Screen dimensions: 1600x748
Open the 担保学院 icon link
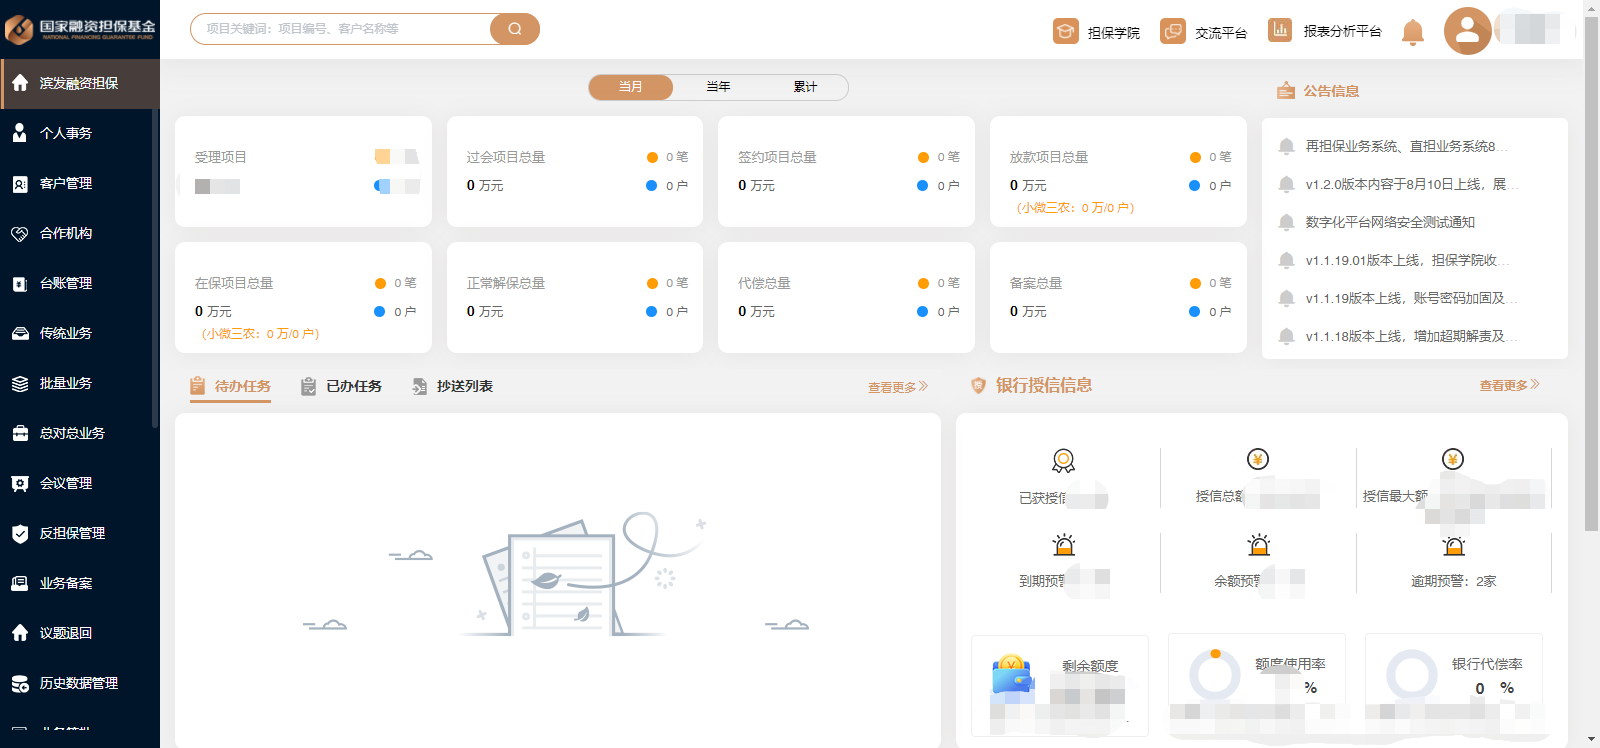[x=1065, y=32]
